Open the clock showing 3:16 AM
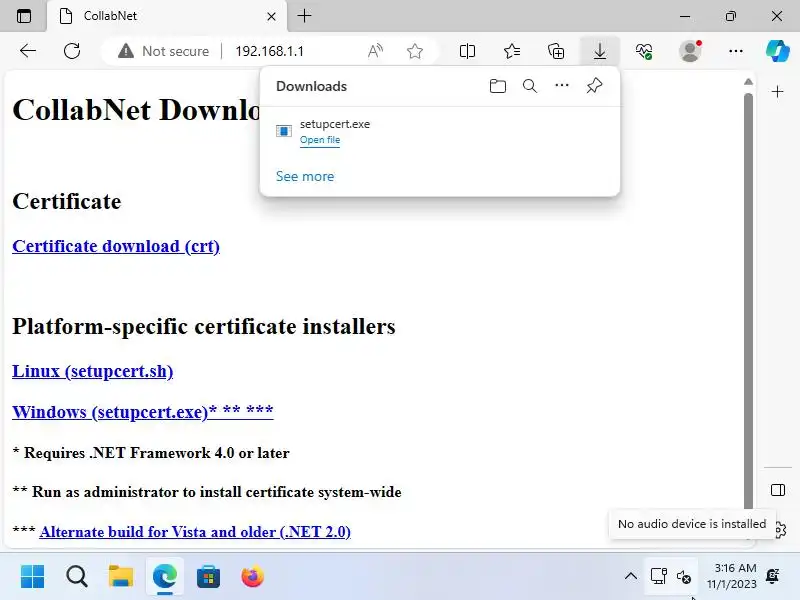 (x=733, y=576)
